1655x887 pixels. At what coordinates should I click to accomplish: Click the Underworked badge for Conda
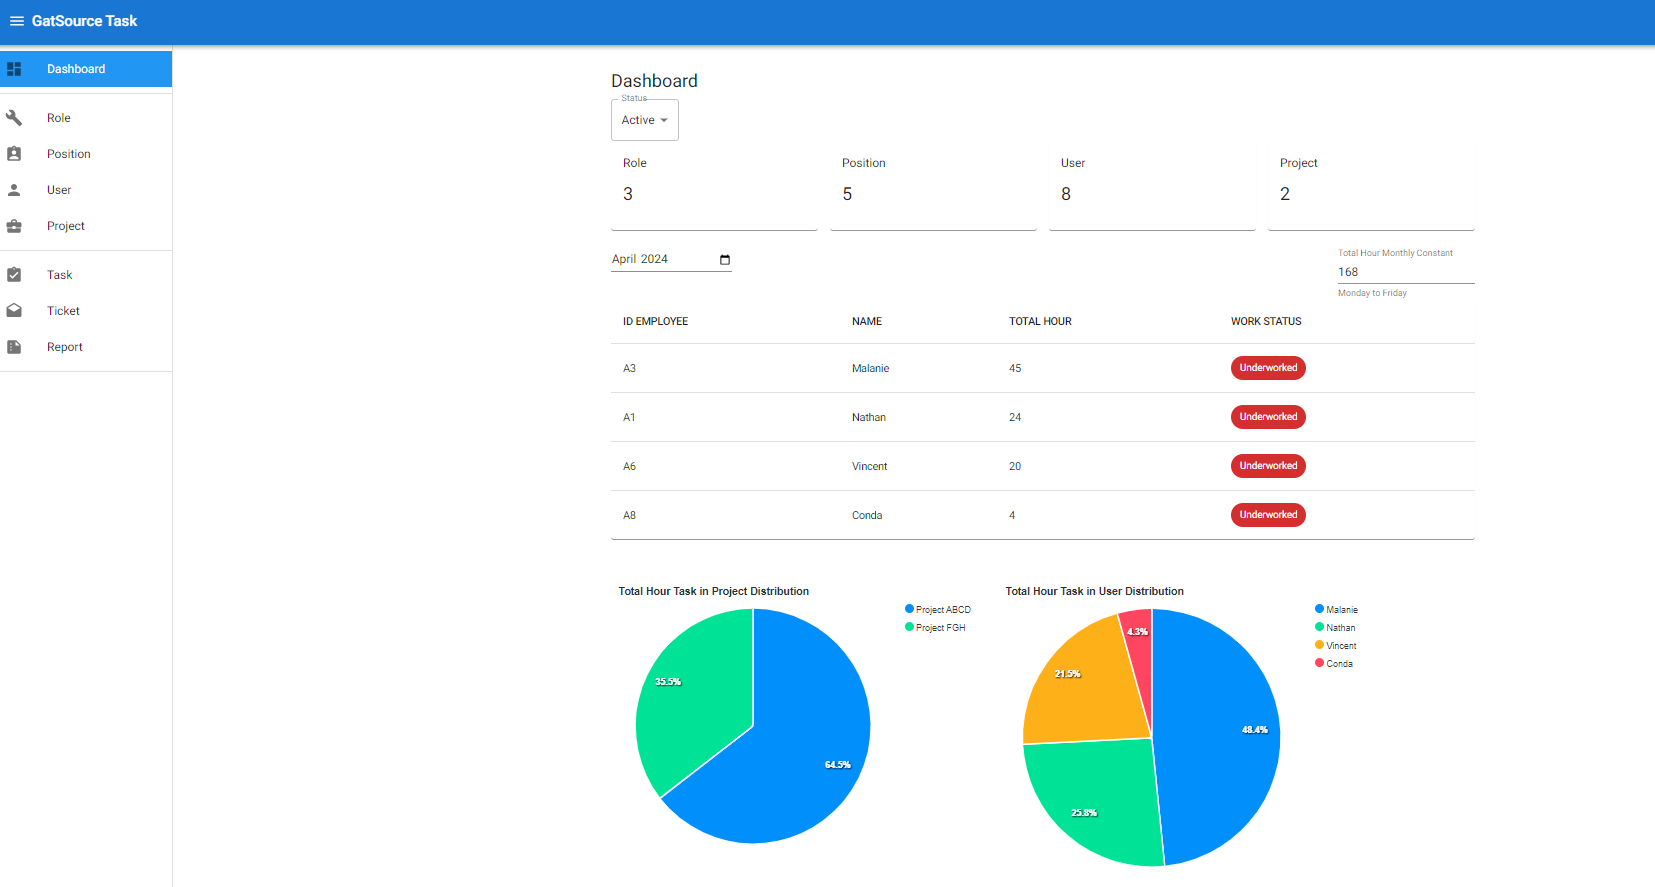1268,515
